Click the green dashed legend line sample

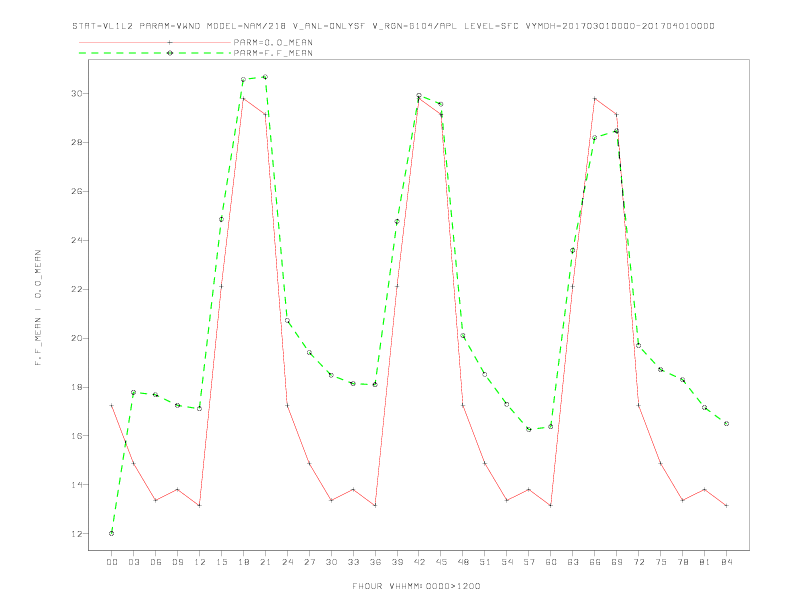click(155, 53)
